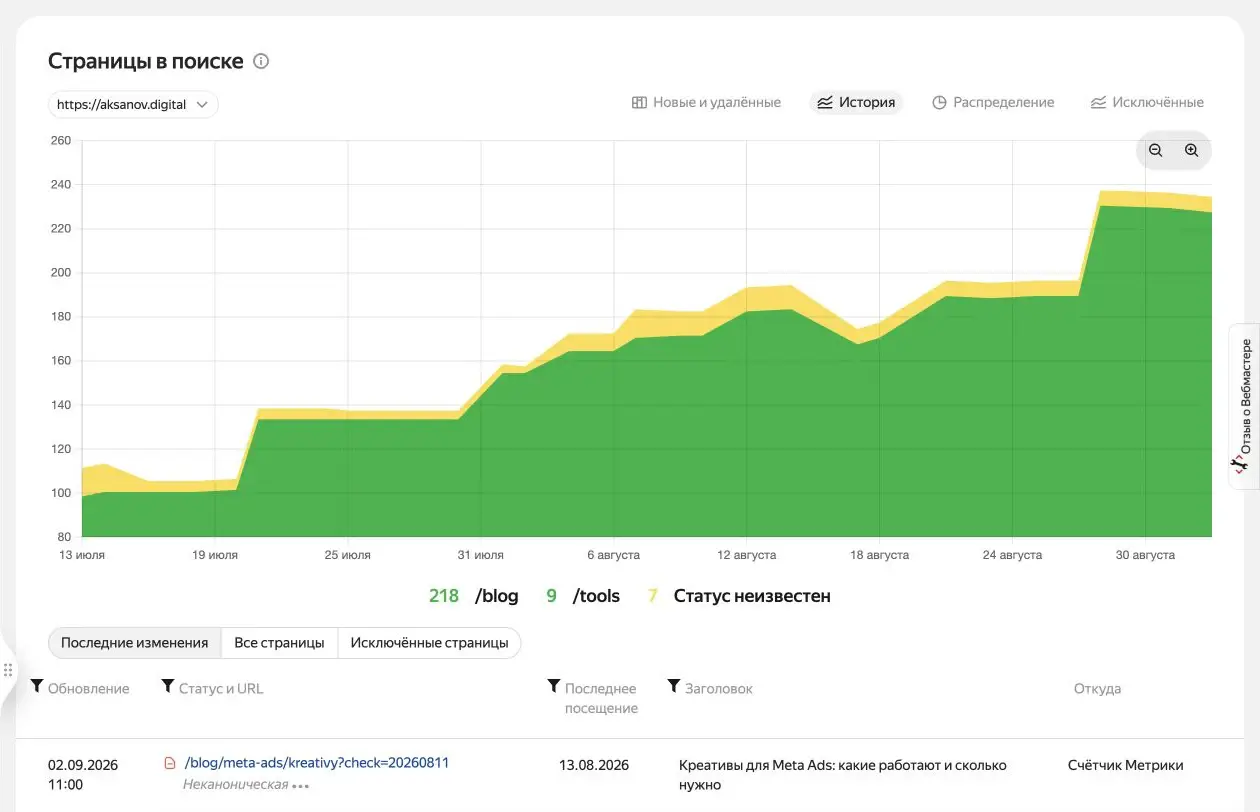Click the drag handle dots at left edge
The height and width of the screenshot is (812, 1260).
point(8,670)
